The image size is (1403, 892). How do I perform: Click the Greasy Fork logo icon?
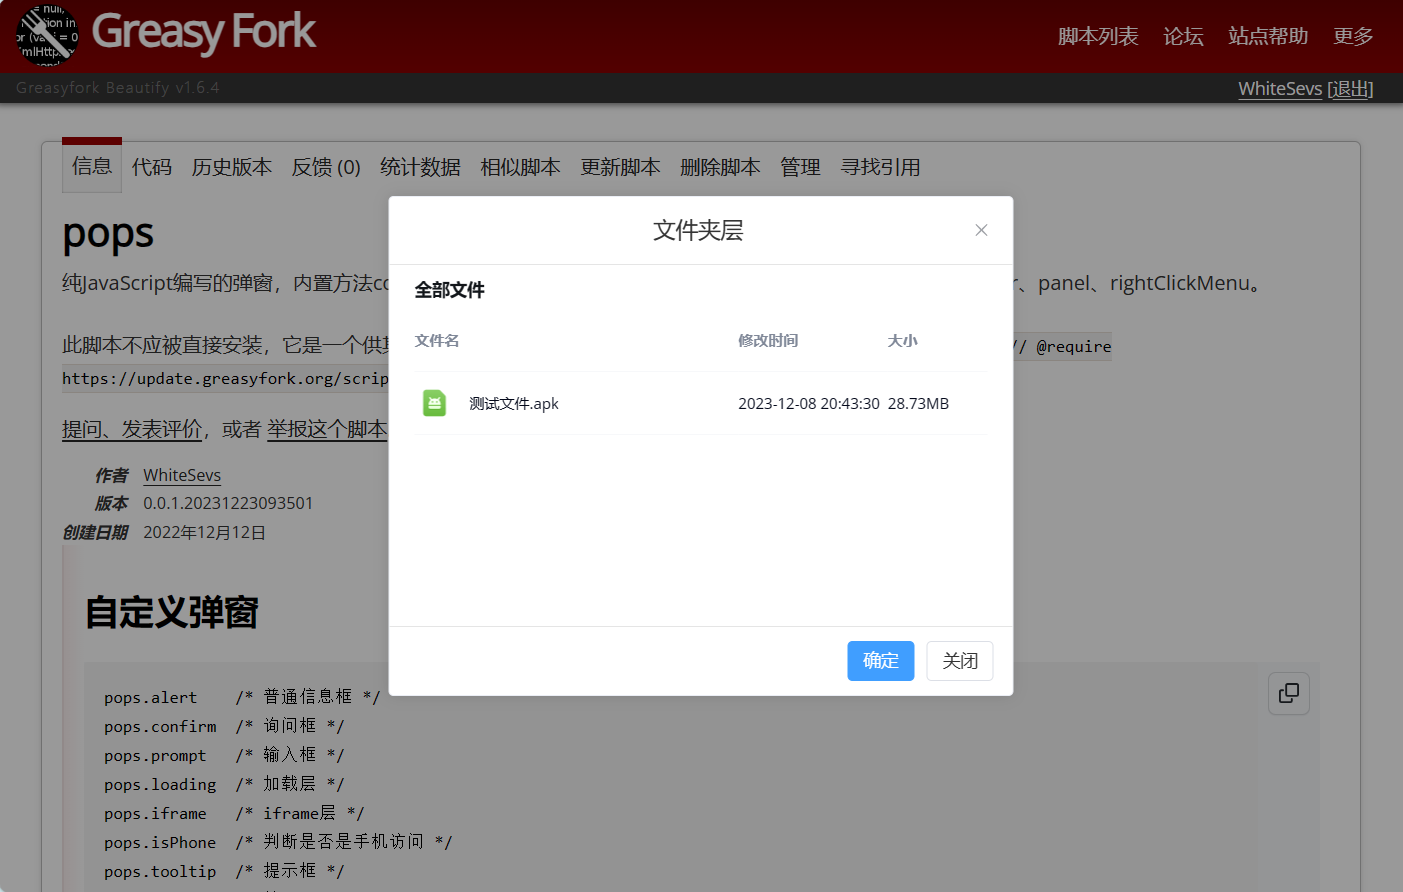coord(47,35)
